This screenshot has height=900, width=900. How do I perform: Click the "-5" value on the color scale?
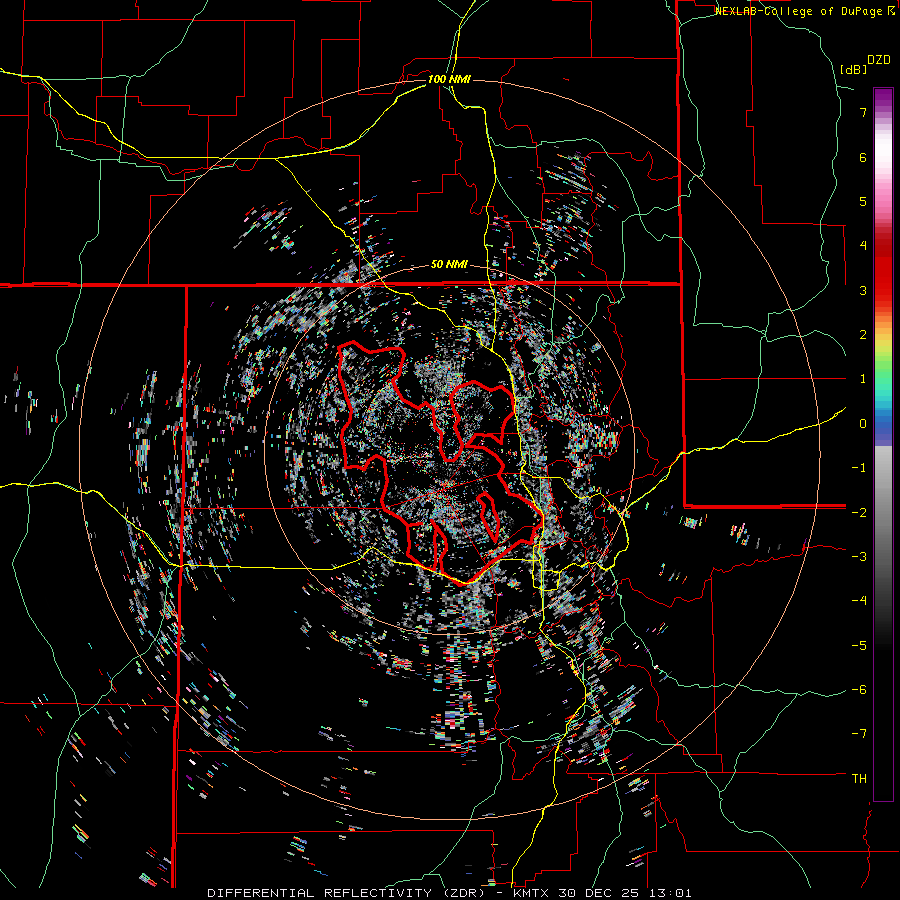pyautogui.click(x=859, y=645)
